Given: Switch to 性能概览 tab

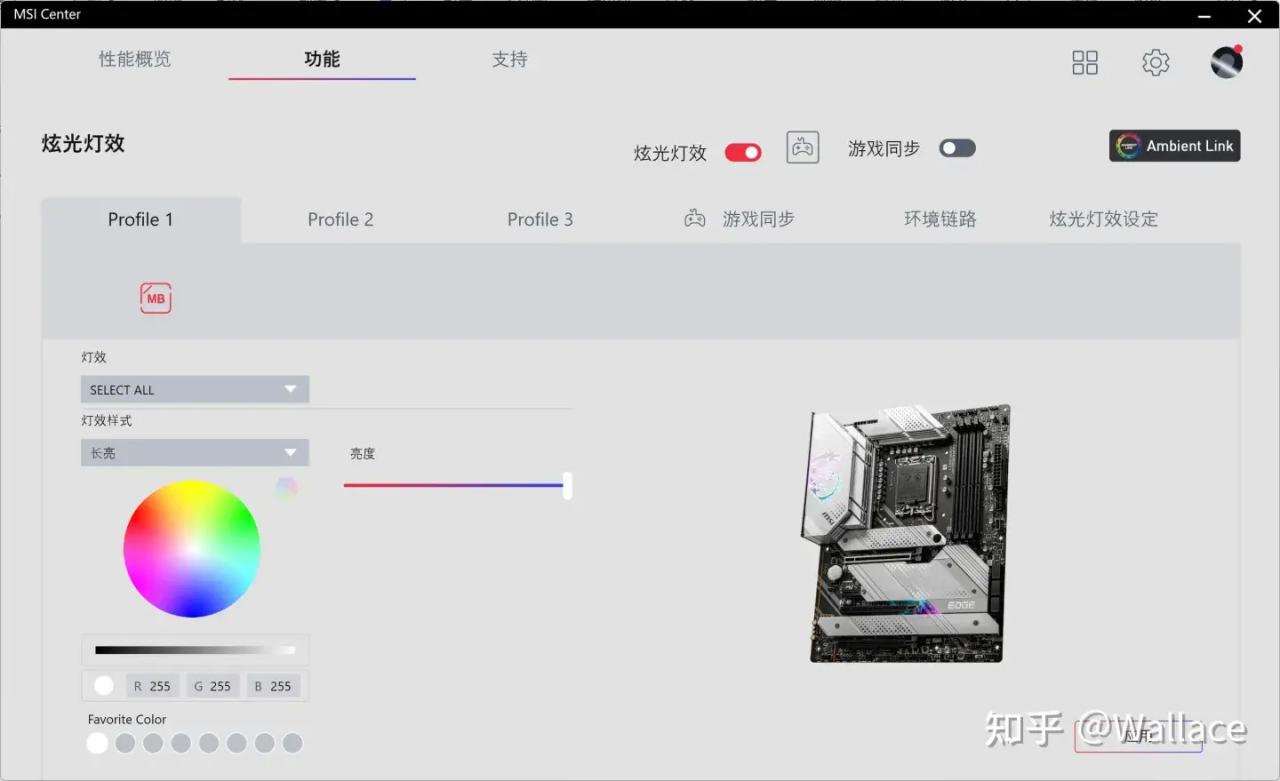Looking at the screenshot, I should [x=135, y=59].
